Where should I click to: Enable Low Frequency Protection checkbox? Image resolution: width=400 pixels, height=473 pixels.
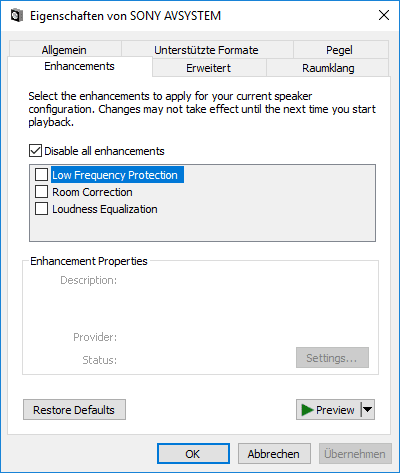[x=41, y=174]
